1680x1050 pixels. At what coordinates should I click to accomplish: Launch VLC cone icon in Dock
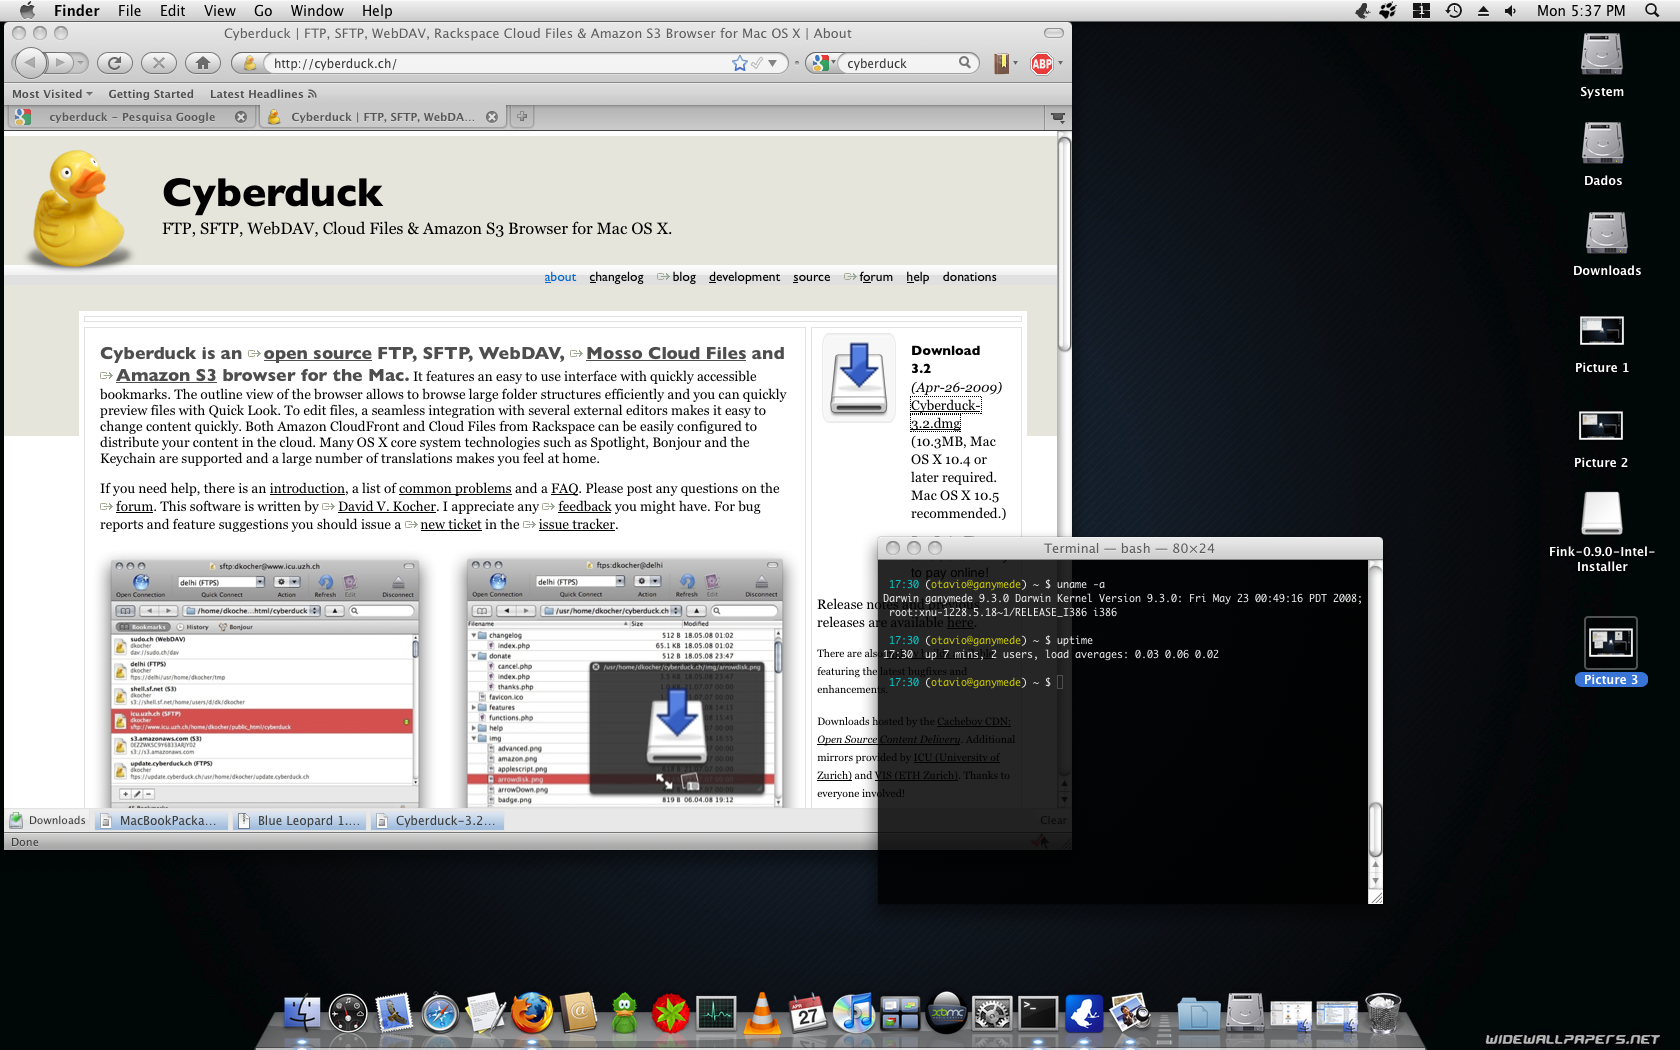pyautogui.click(x=763, y=1013)
